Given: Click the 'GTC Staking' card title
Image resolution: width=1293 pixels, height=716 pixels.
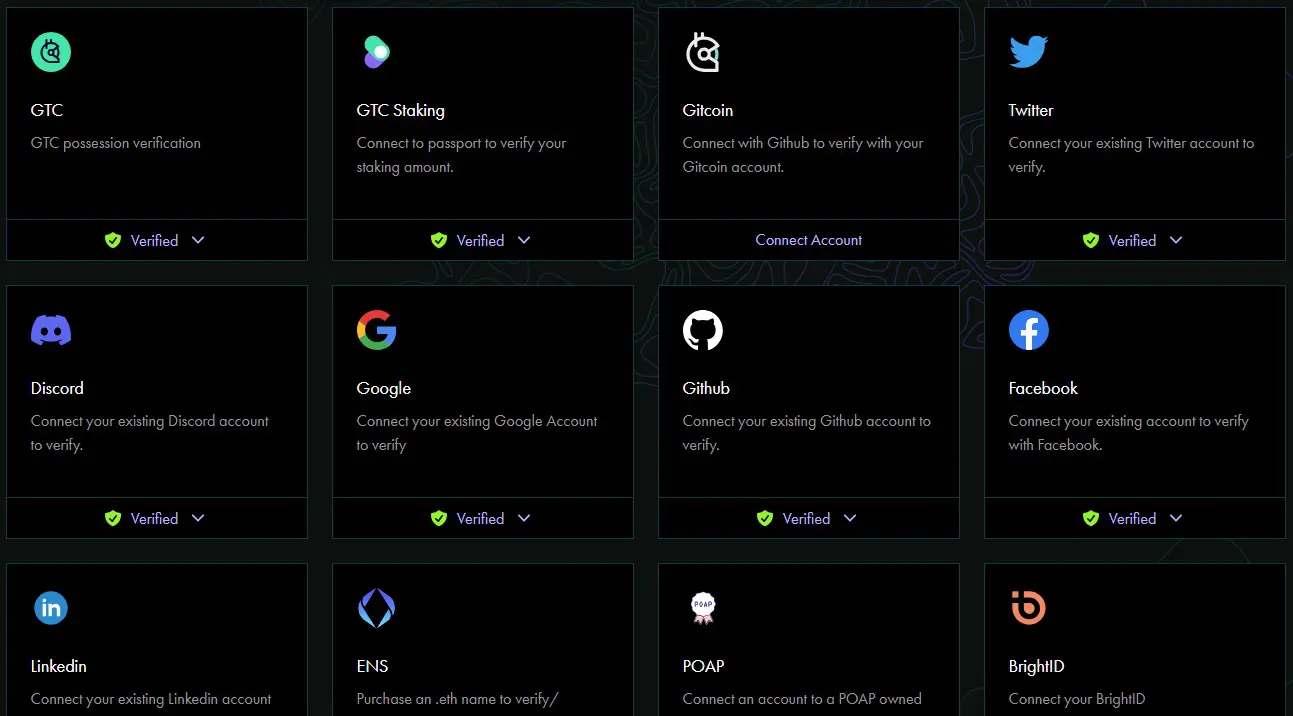Looking at the screenshot, I should 401,110.
